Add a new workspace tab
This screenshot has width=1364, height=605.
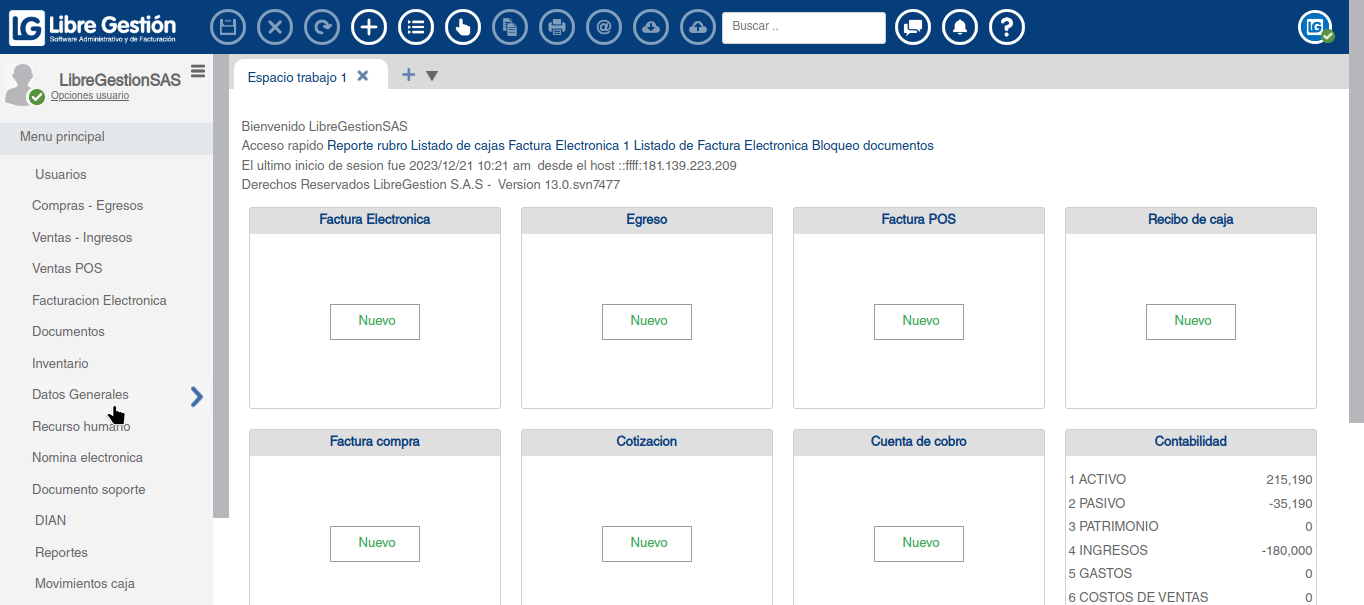point(408,75)
